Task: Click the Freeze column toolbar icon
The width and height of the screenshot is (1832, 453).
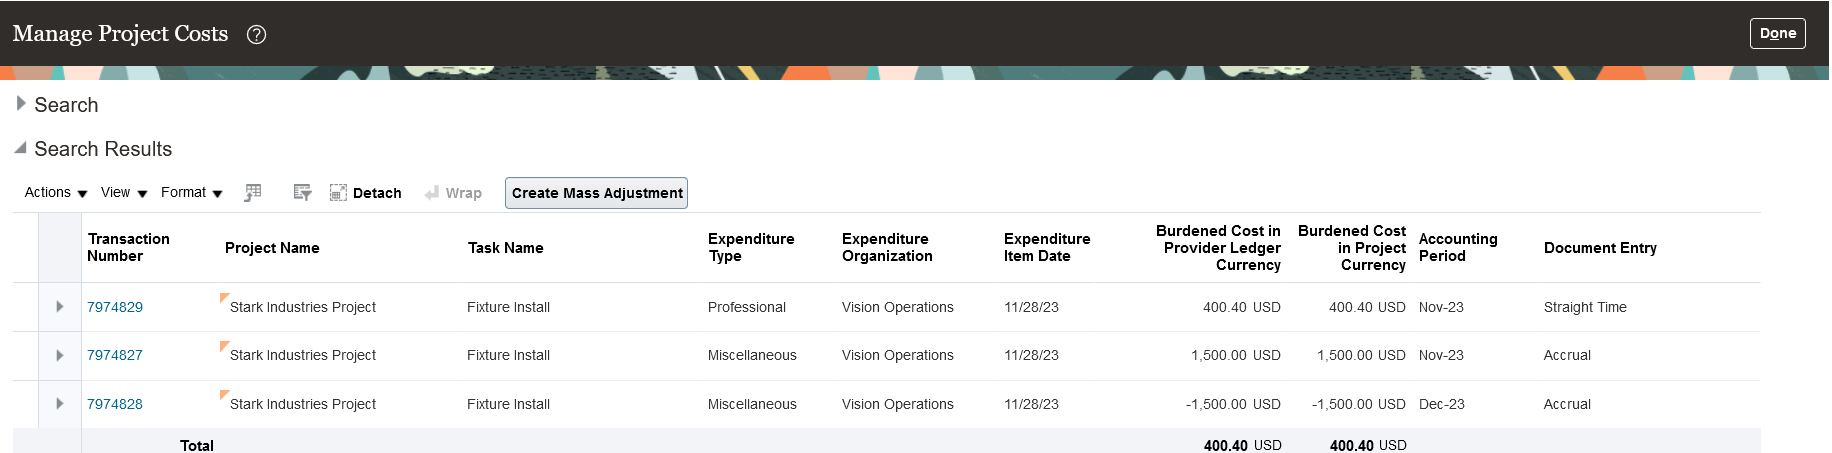Action: 253,192
